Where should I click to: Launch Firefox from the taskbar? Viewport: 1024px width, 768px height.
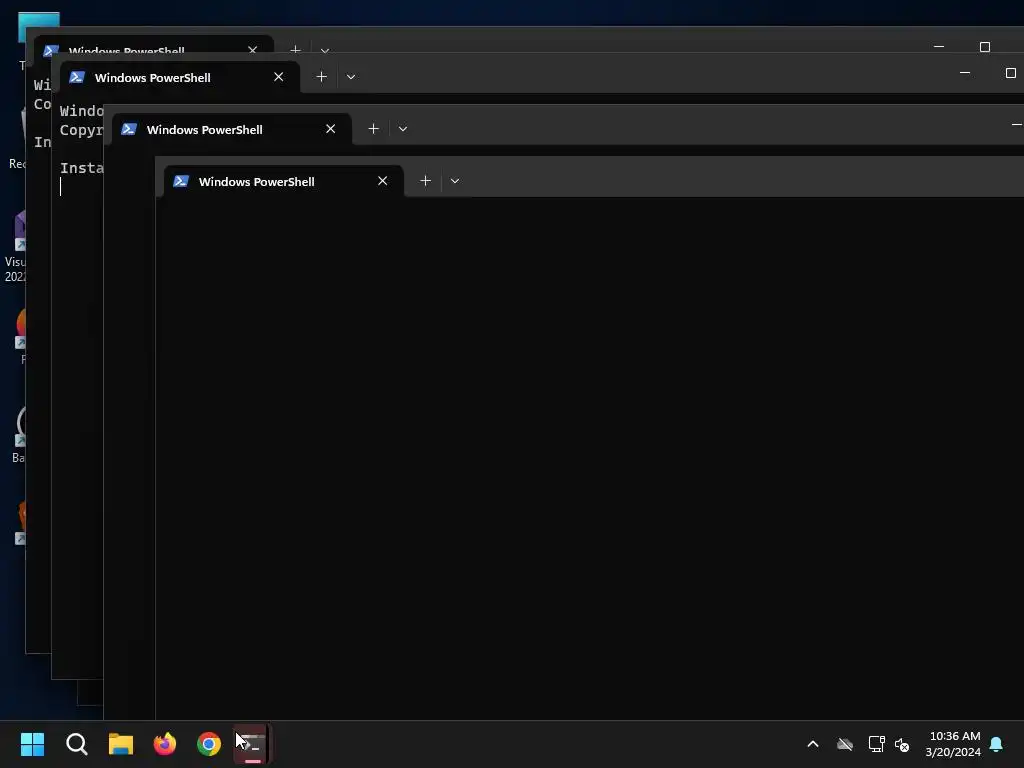coord(165,744)
